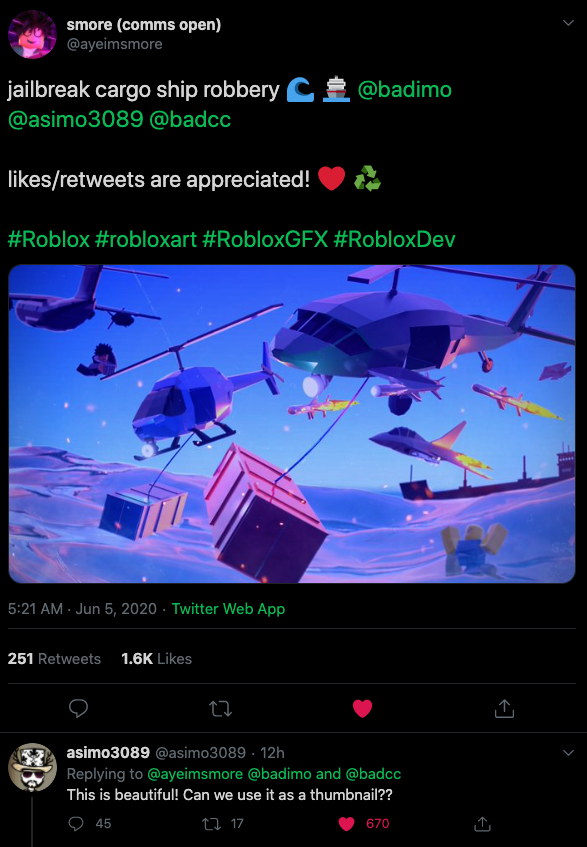Click the Twitter Web App source link
The image size is (587, 847).
point(228,609)
